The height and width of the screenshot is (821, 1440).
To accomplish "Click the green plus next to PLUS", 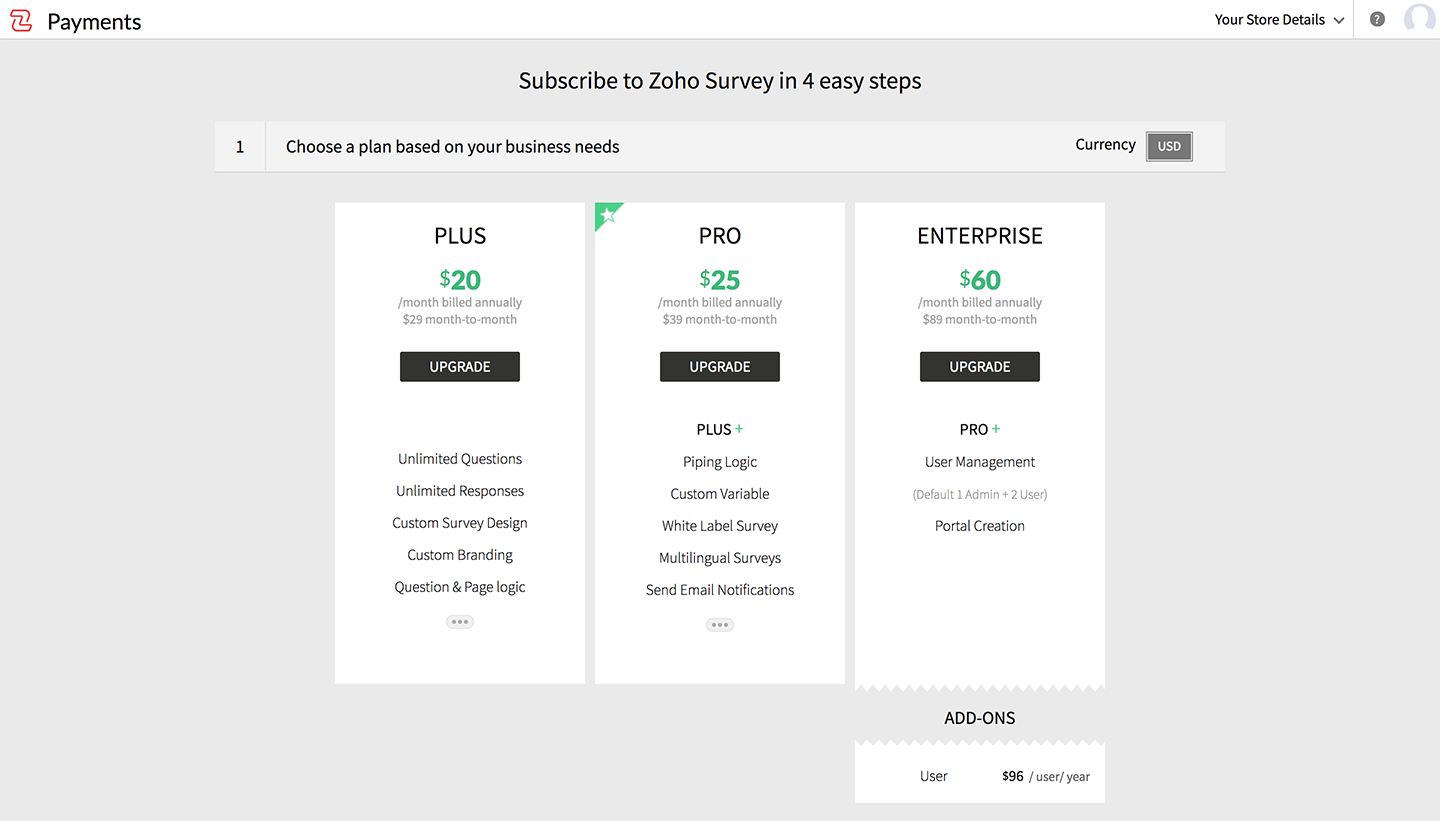I will [x=740, y=429].
